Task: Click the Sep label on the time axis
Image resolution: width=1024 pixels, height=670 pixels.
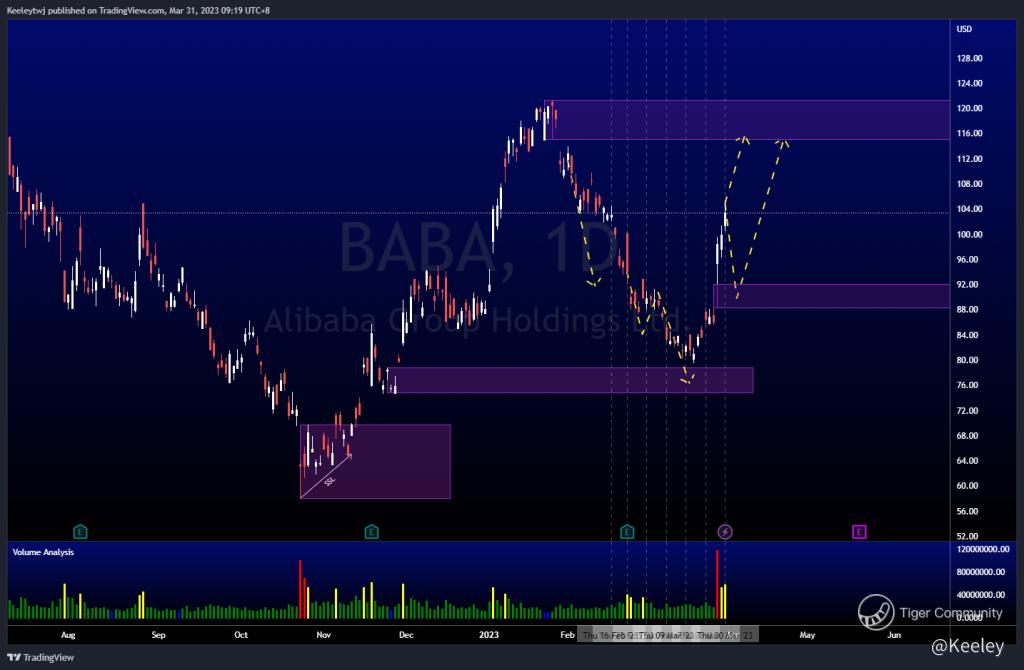Action: pyautogui.click(x=158, y=635)
